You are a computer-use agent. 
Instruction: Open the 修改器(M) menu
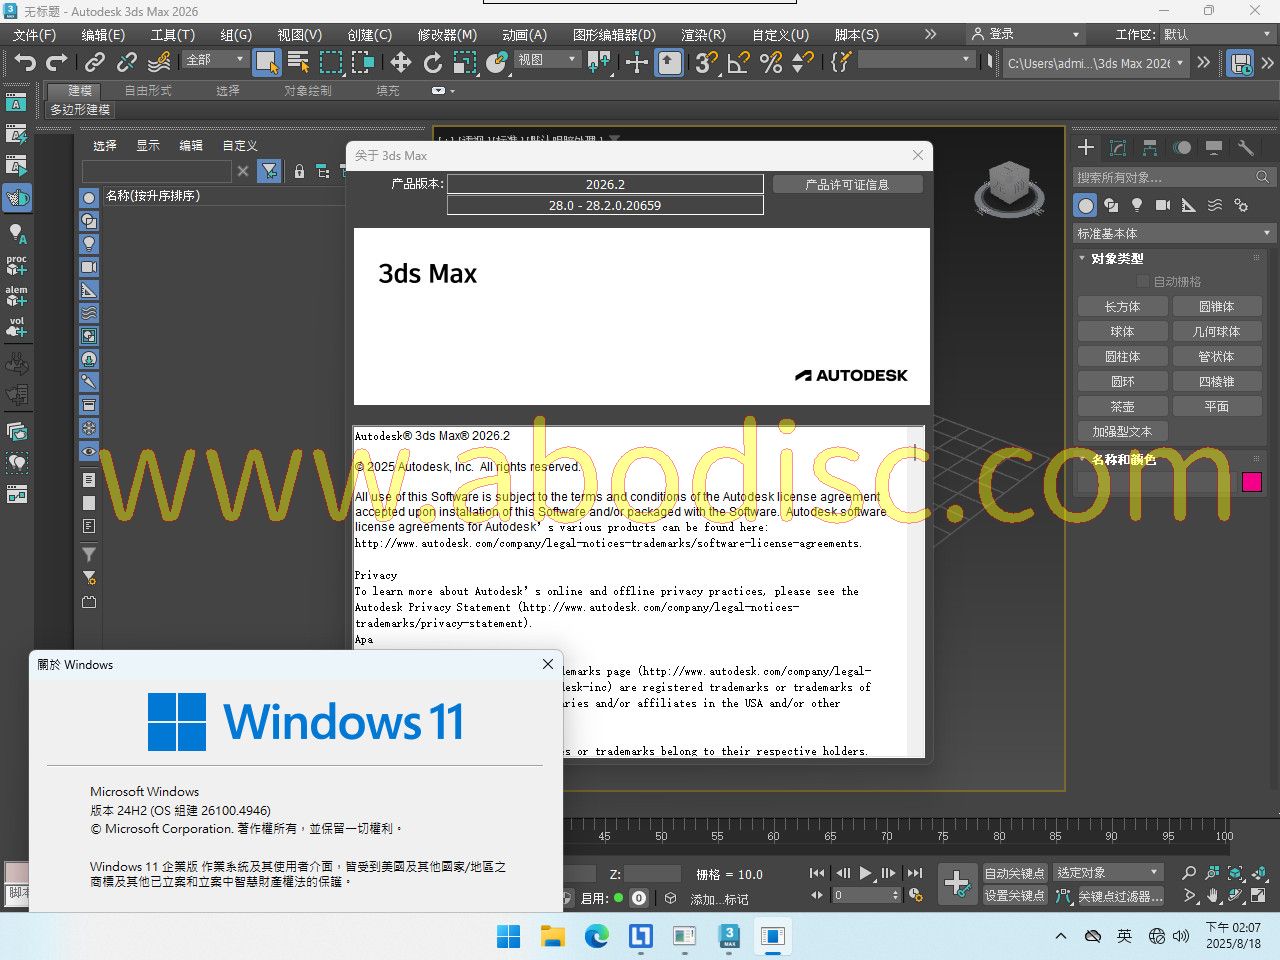pyautogui.click(x=447, y=35)
